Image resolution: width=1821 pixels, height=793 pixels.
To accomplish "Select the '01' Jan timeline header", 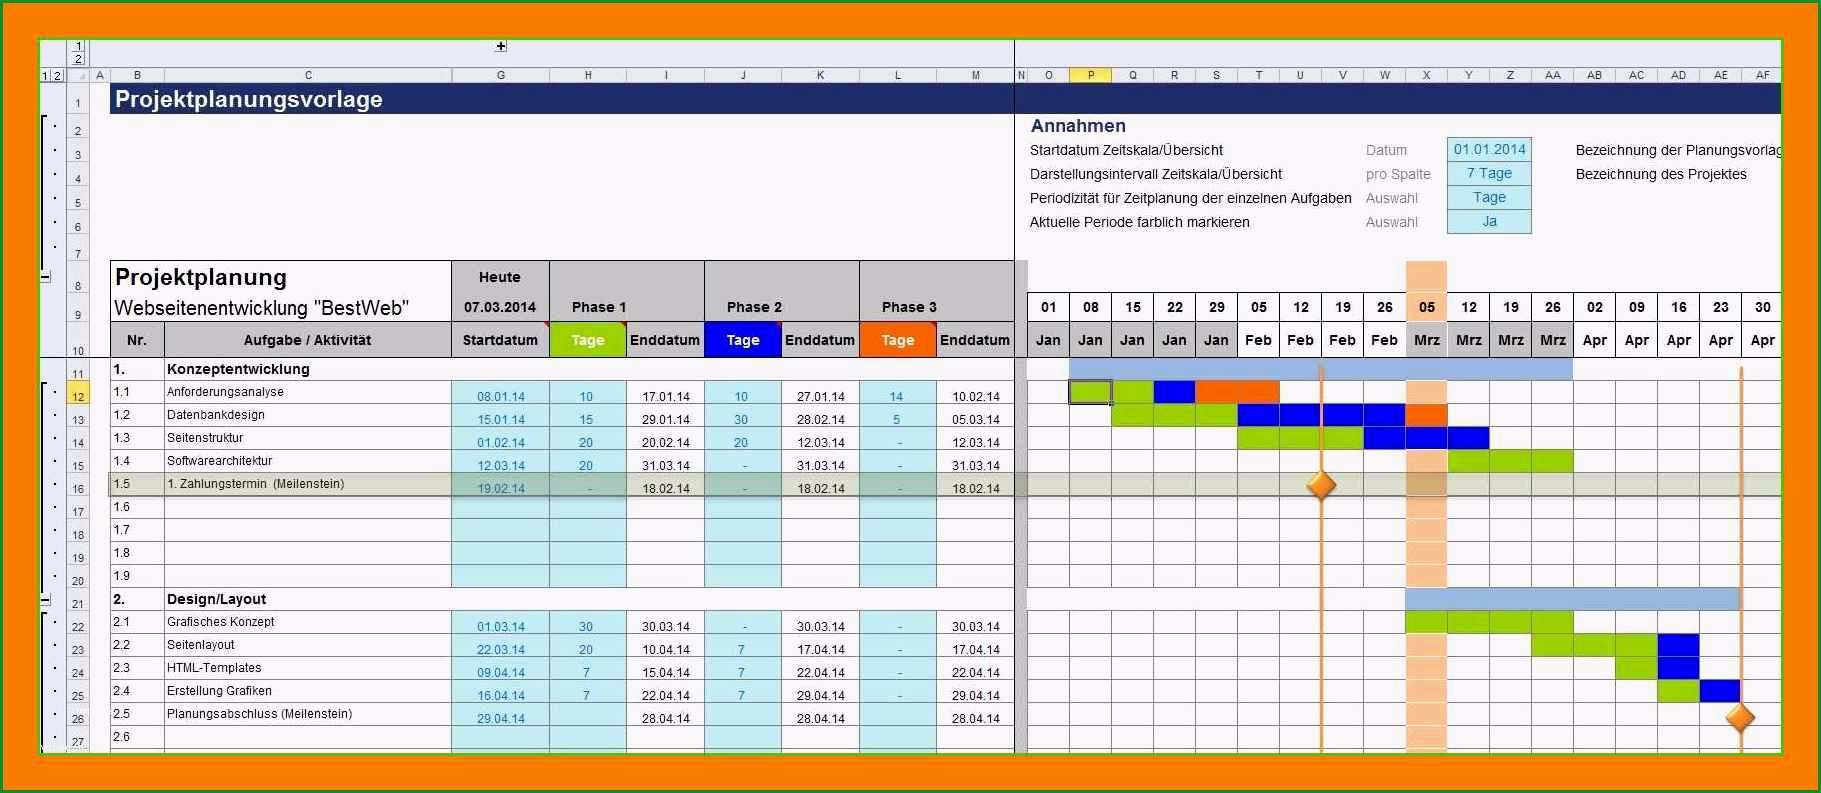I will pos(1048,307).
